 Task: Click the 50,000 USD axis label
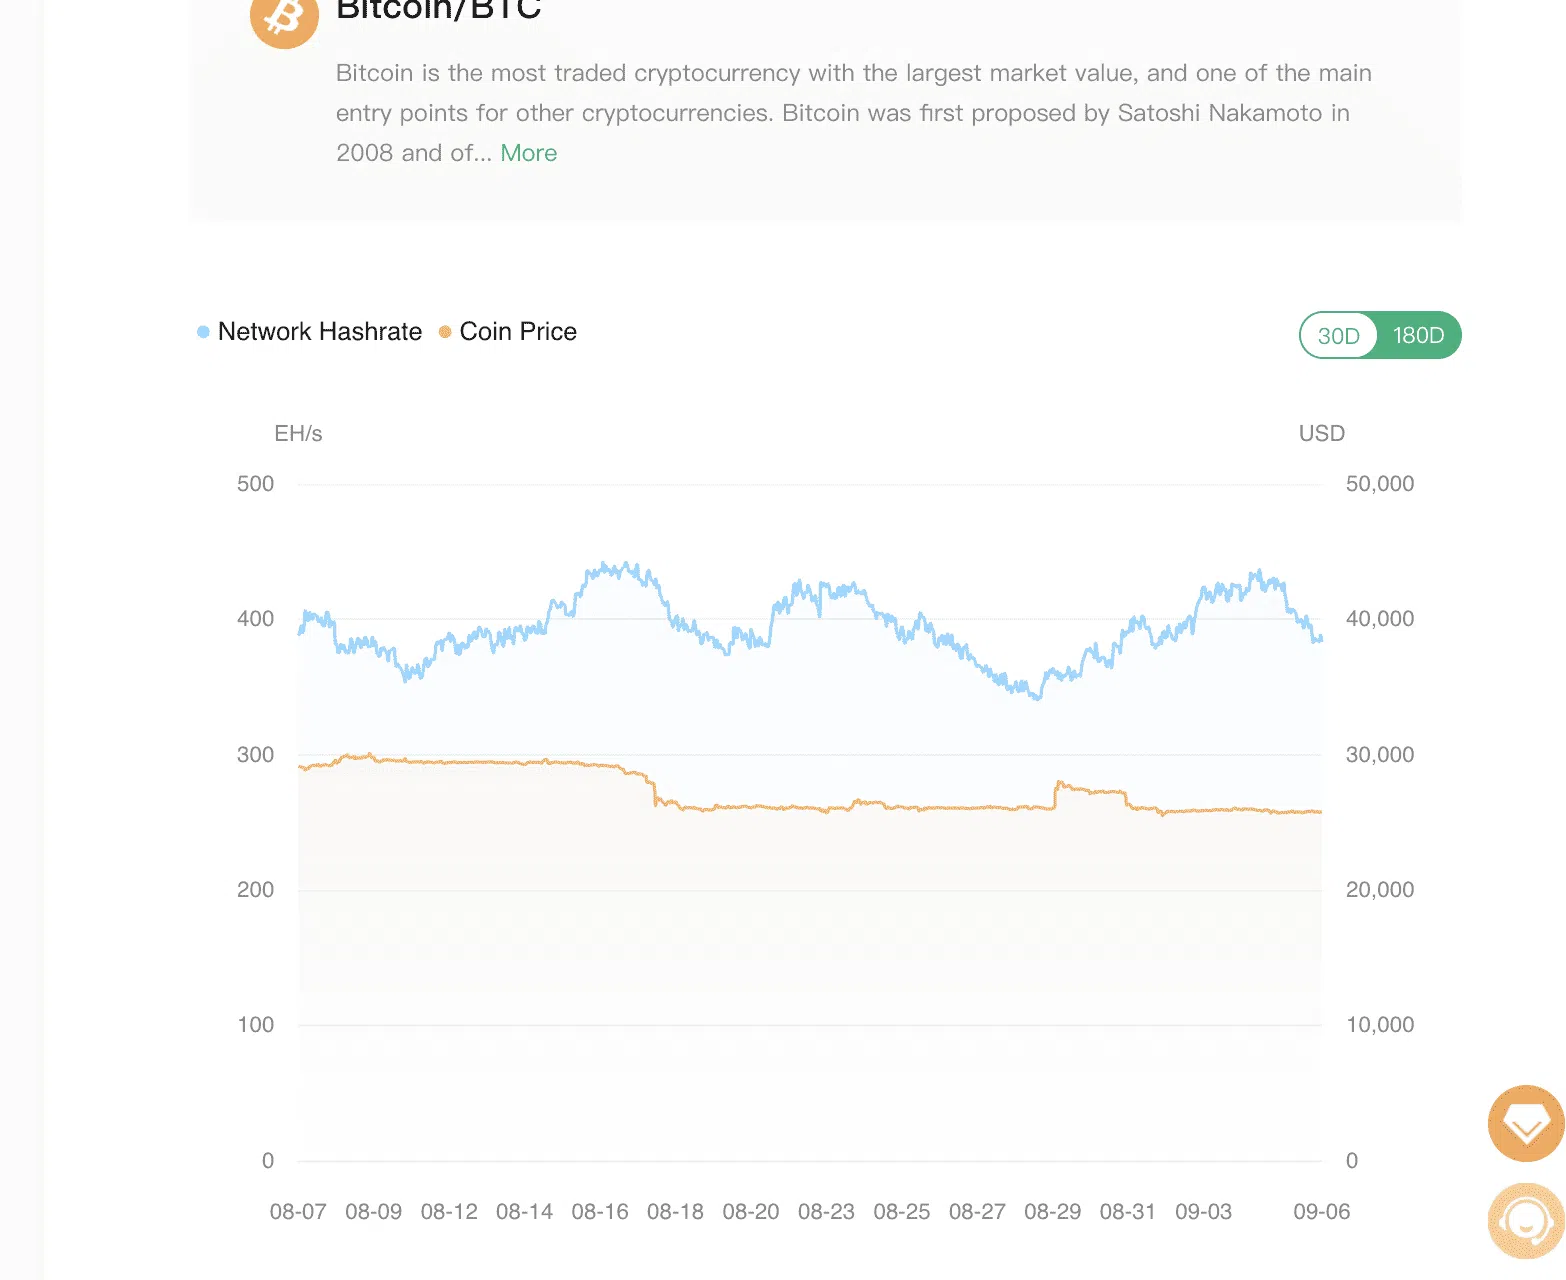tap(1380, 484)
